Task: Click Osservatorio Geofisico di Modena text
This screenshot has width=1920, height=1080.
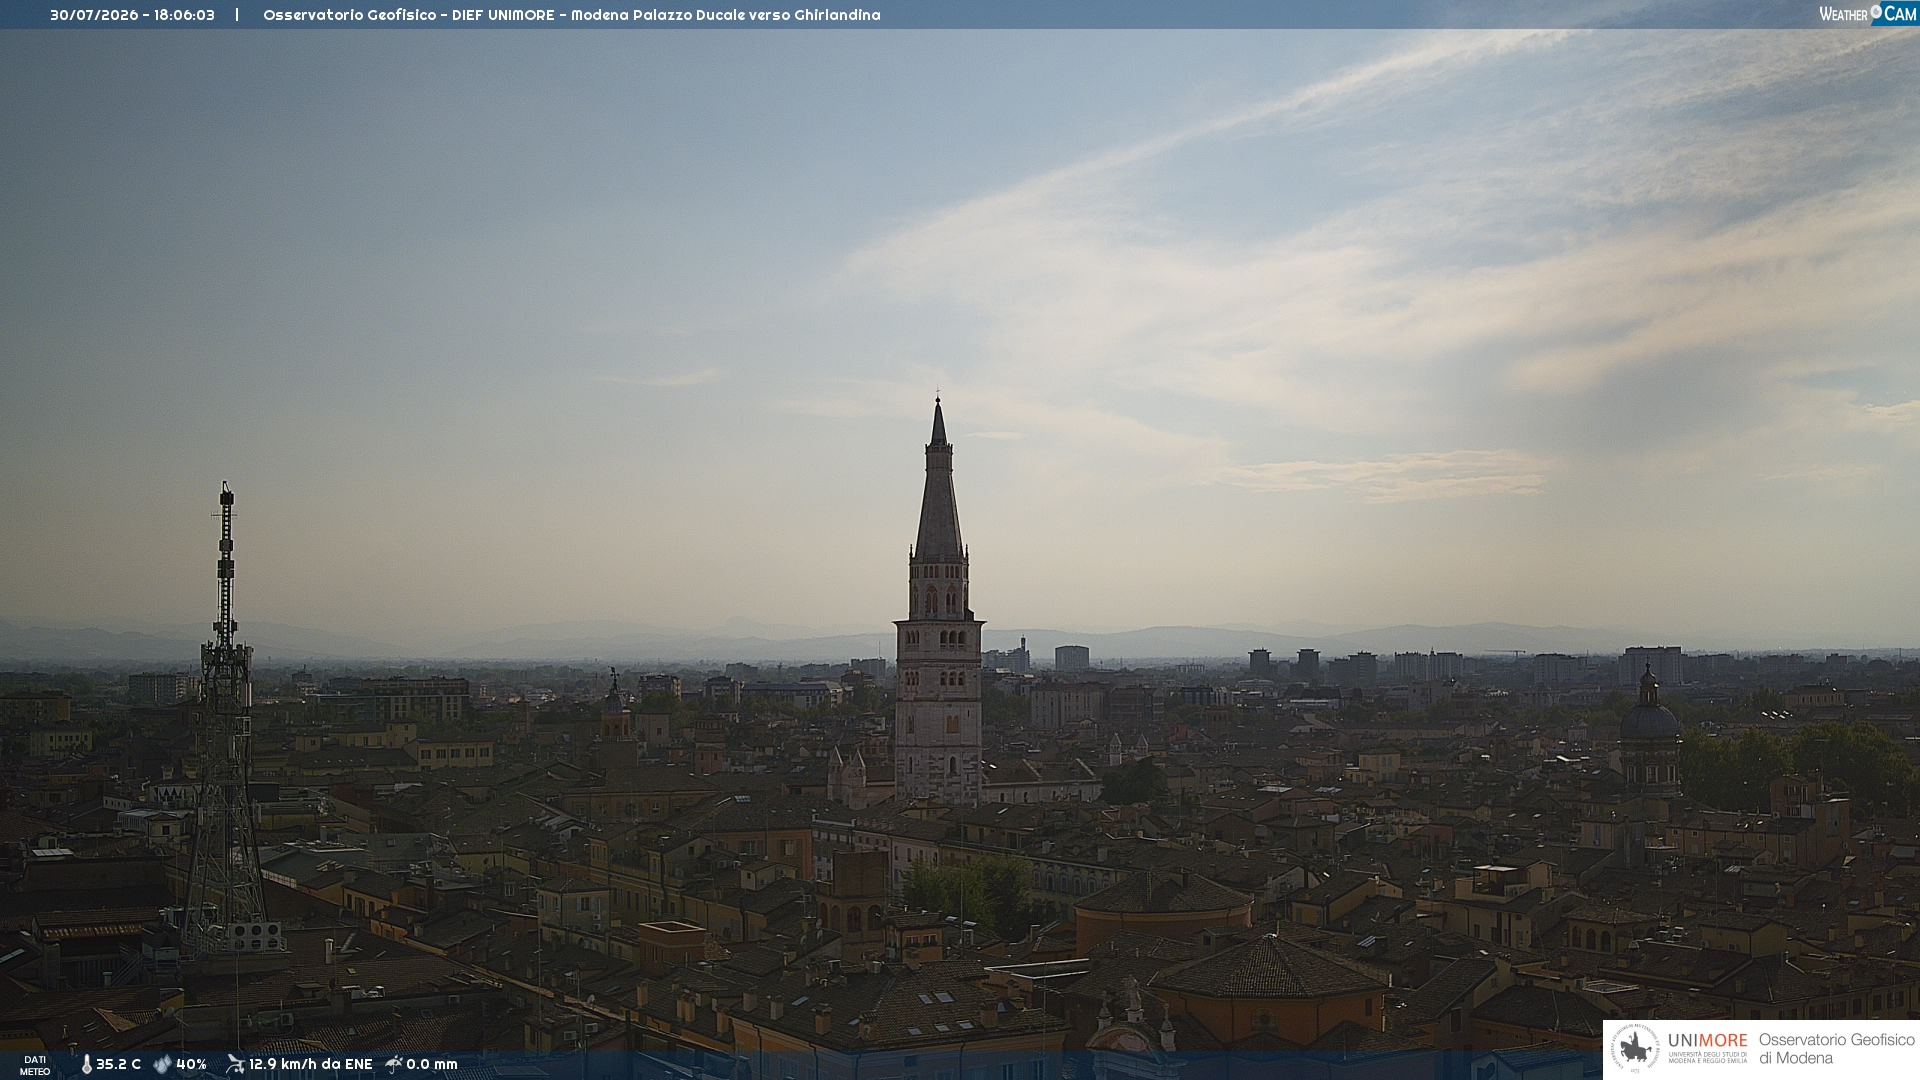Action: coord(1836,1049)
